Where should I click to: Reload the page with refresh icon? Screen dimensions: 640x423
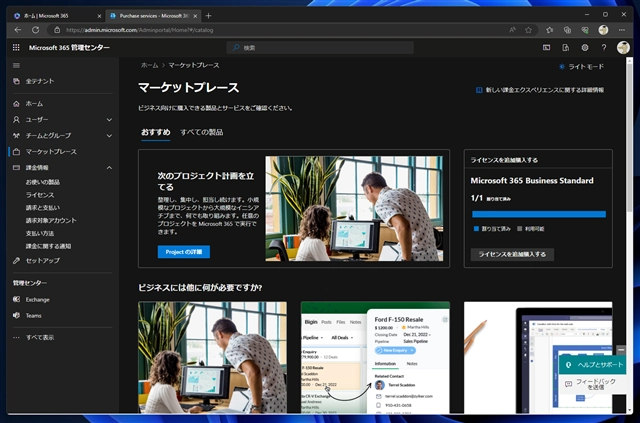[x=36, y=30]
